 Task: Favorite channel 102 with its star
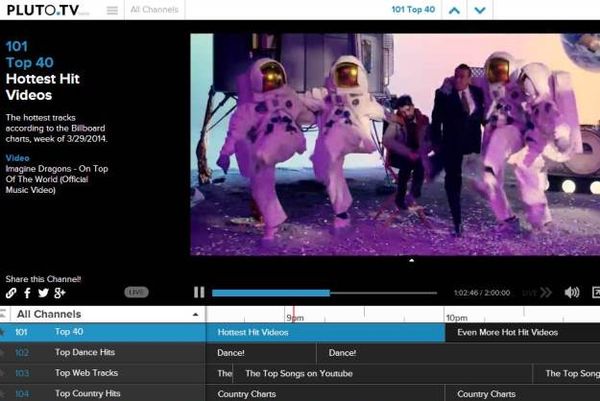point(2,352)
